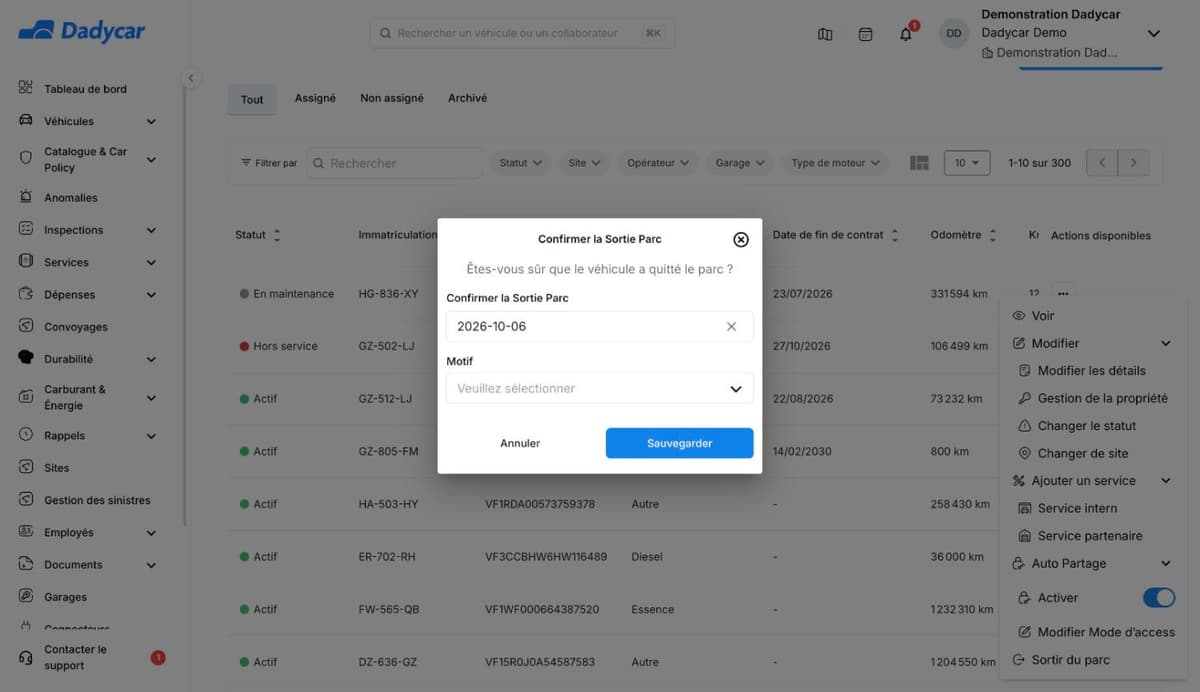1200x692 pixels.
Task: Switch to the Assigné tab
Action: pyautogui.click(x=315, y=98)
